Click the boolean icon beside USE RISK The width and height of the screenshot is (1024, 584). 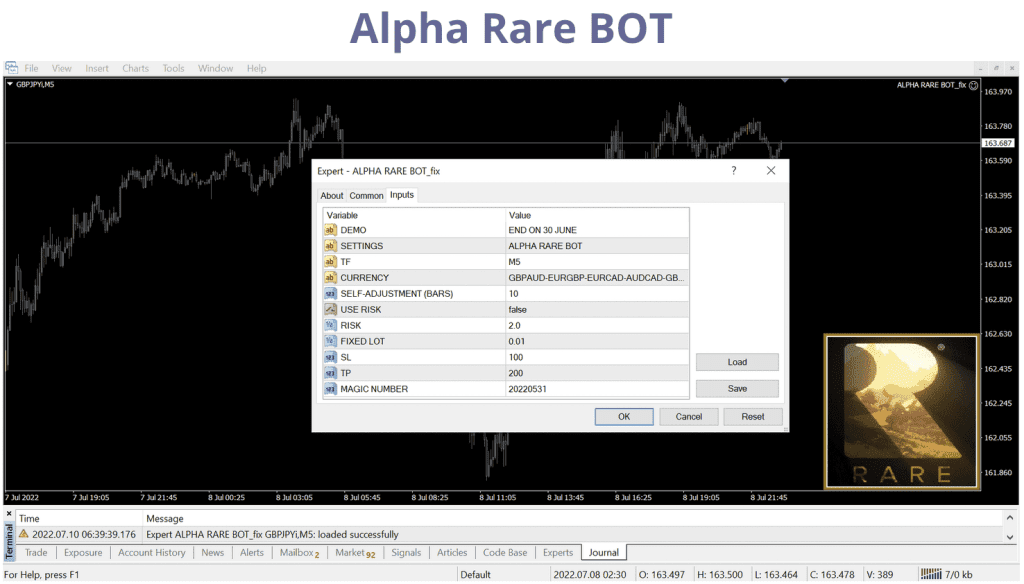(330, 309)
